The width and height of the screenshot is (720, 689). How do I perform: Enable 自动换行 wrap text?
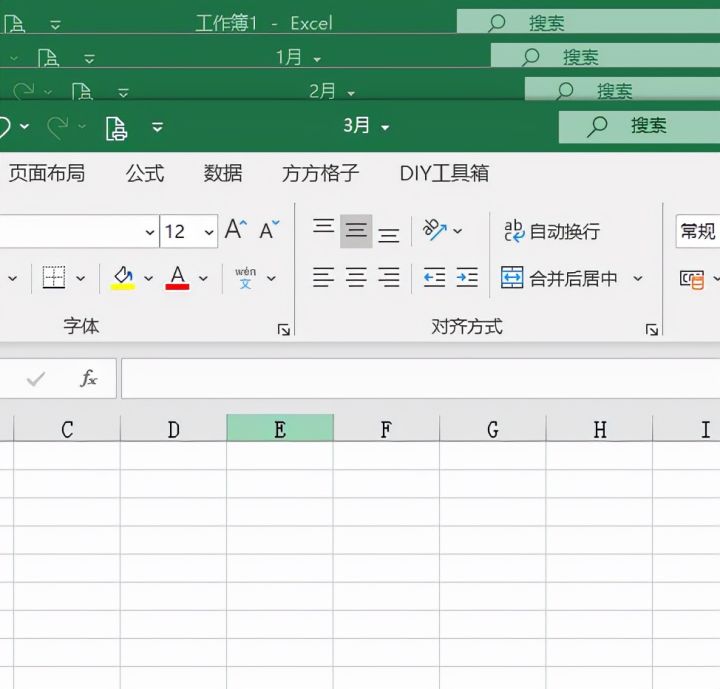[552, 231]
